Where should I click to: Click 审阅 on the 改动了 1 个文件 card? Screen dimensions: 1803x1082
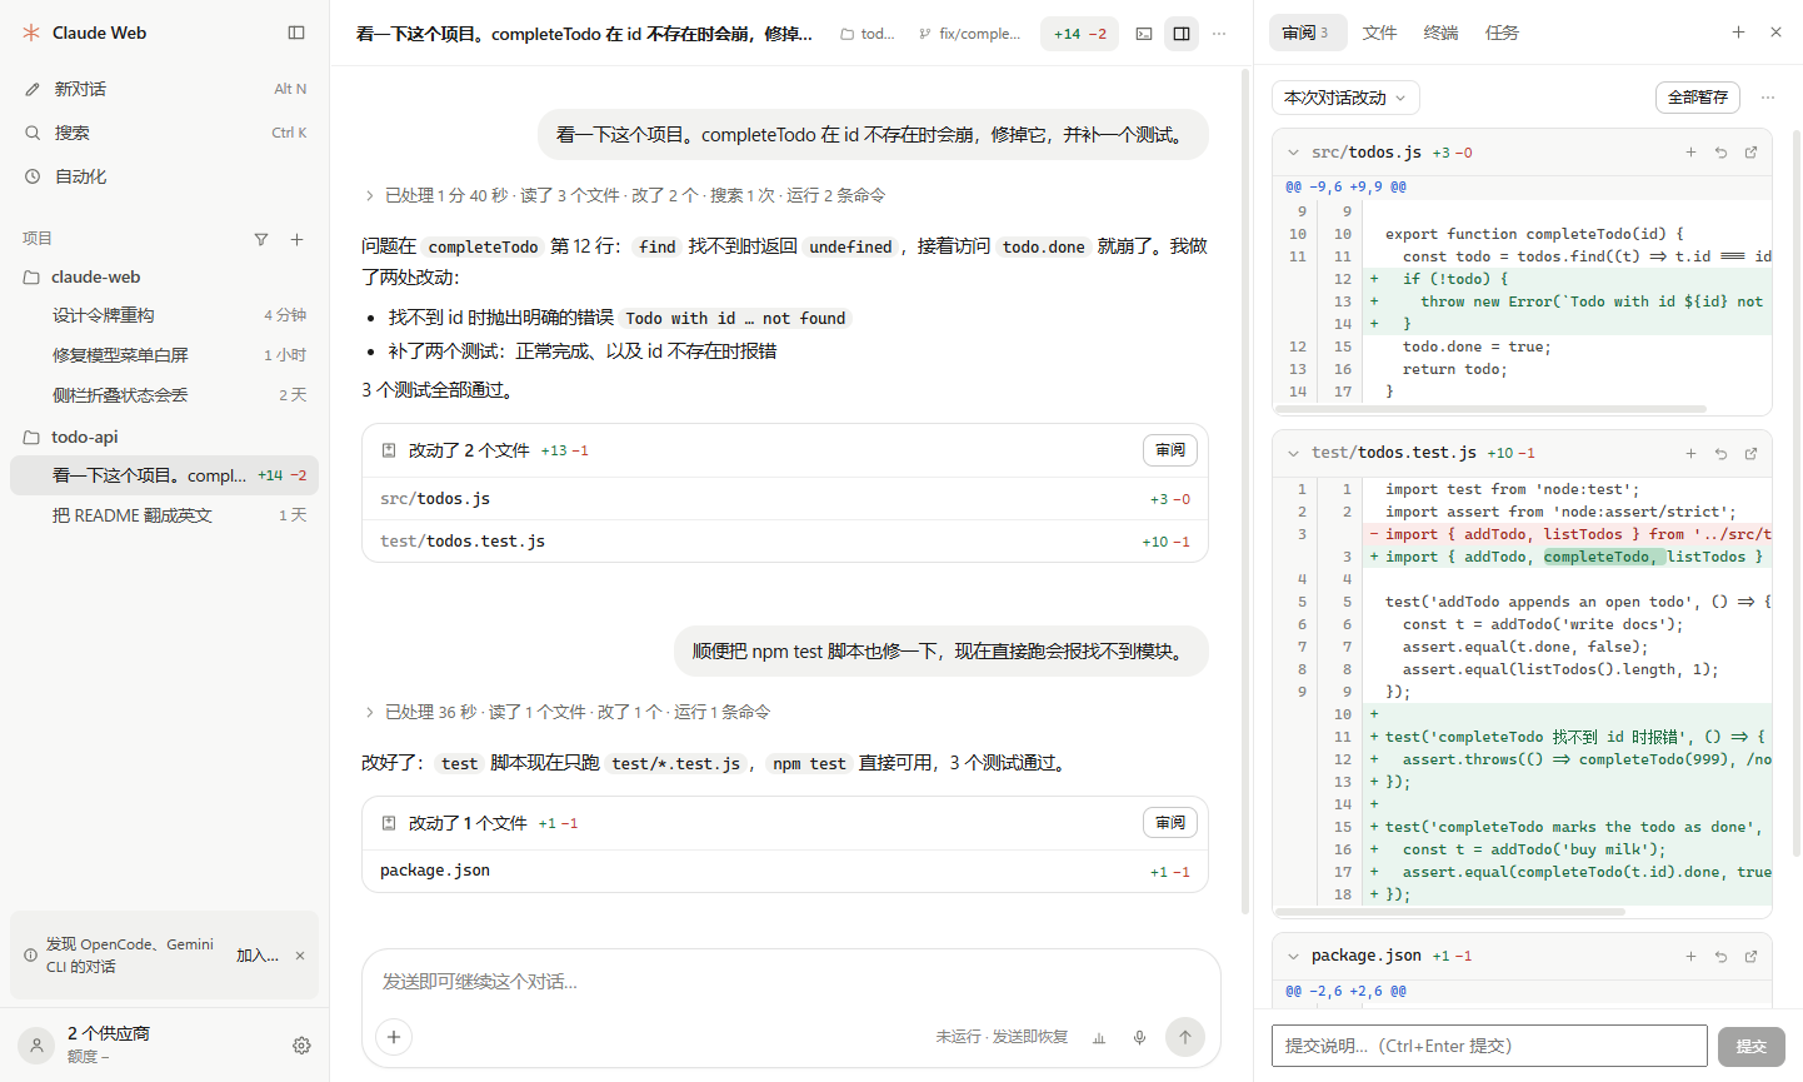point(1170,823)
